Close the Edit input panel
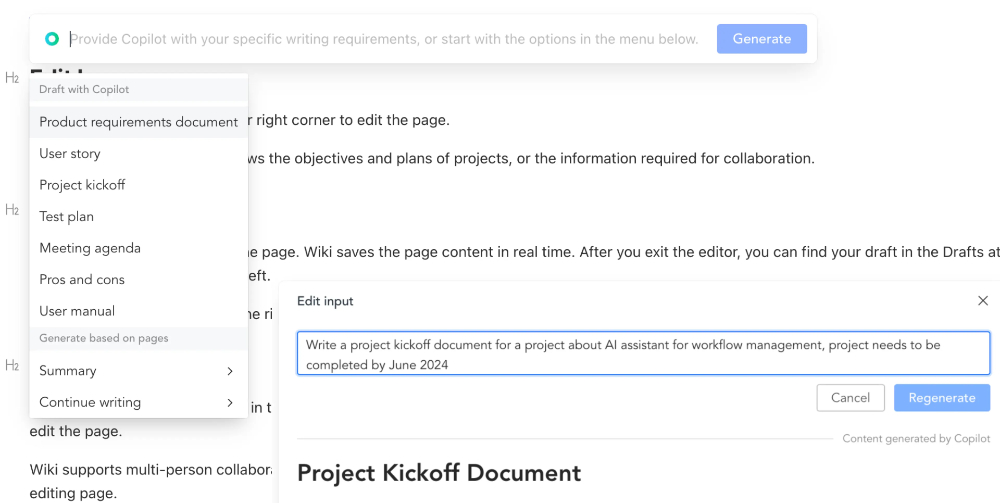This screenshot has height=503, width=1000. pyautogui.click(x=981, y=301)
